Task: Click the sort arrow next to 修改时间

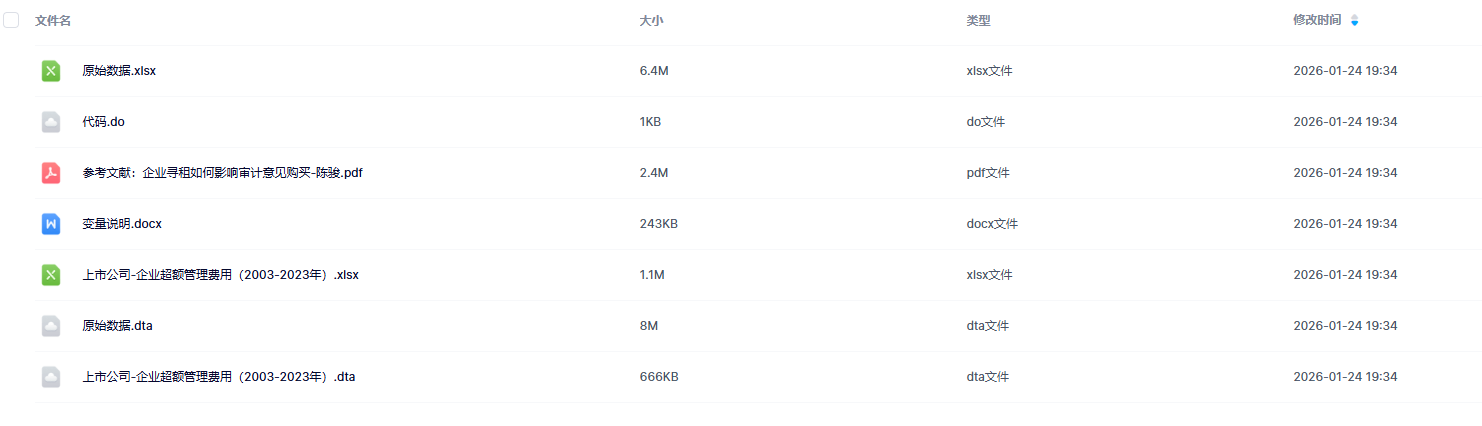Action: (x=1355, y=20)
